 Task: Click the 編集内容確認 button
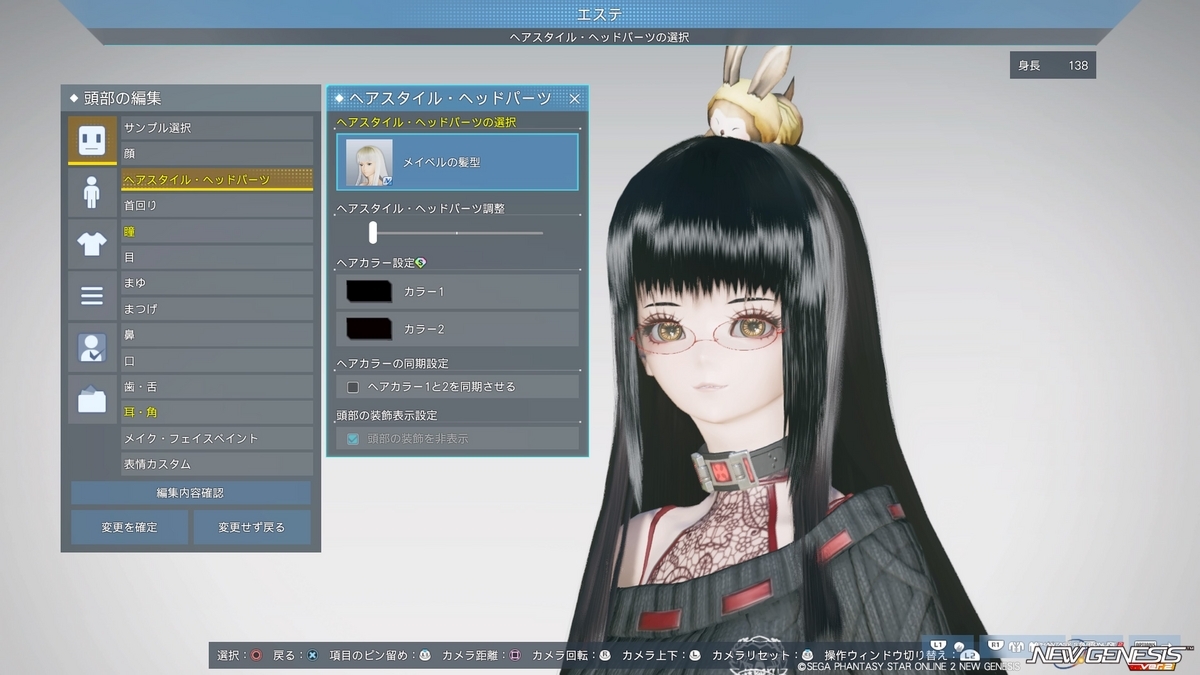tap(191, 493)
